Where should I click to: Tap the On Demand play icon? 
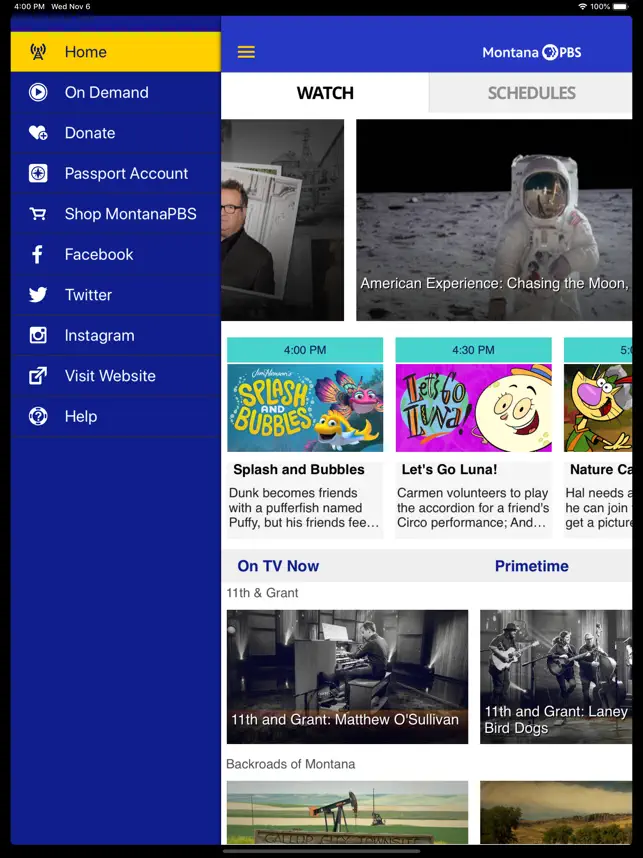pyautogui.click(x=38, y=92)
